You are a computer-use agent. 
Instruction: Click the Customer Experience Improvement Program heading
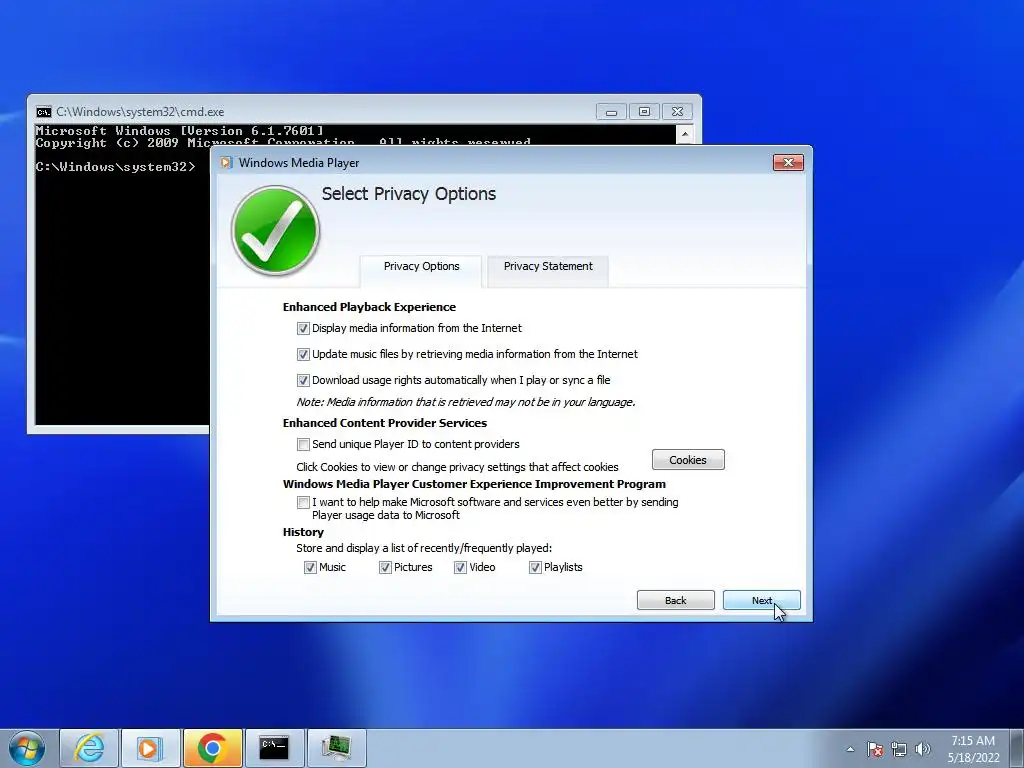click(x=474, y=484)
